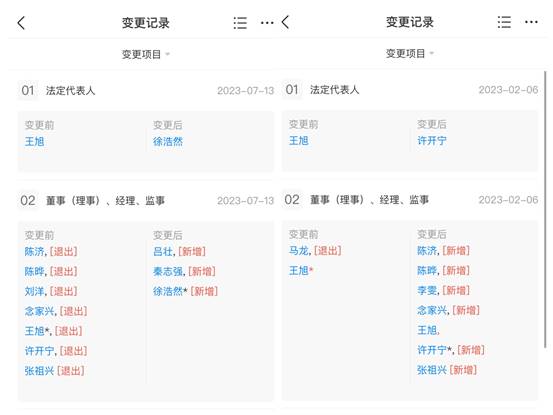553x415 pixels.
Task: Open the more options dots in right panel
Action: click(531, 22)
